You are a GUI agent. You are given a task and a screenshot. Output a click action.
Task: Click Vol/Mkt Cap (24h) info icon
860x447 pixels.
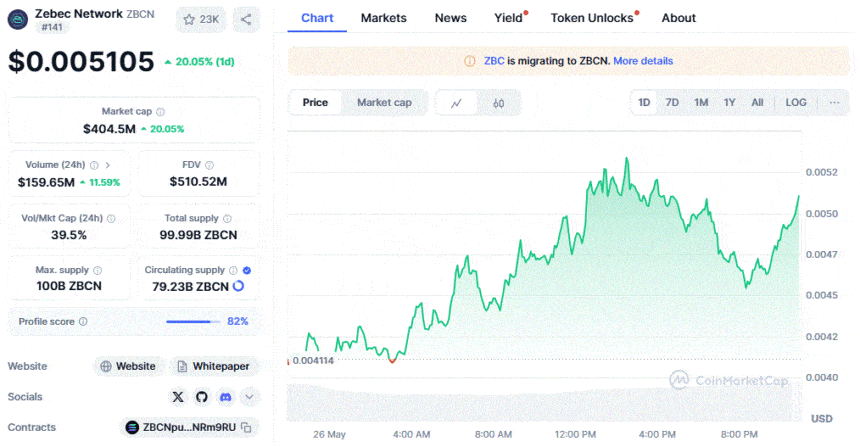[x=111, y=219]
